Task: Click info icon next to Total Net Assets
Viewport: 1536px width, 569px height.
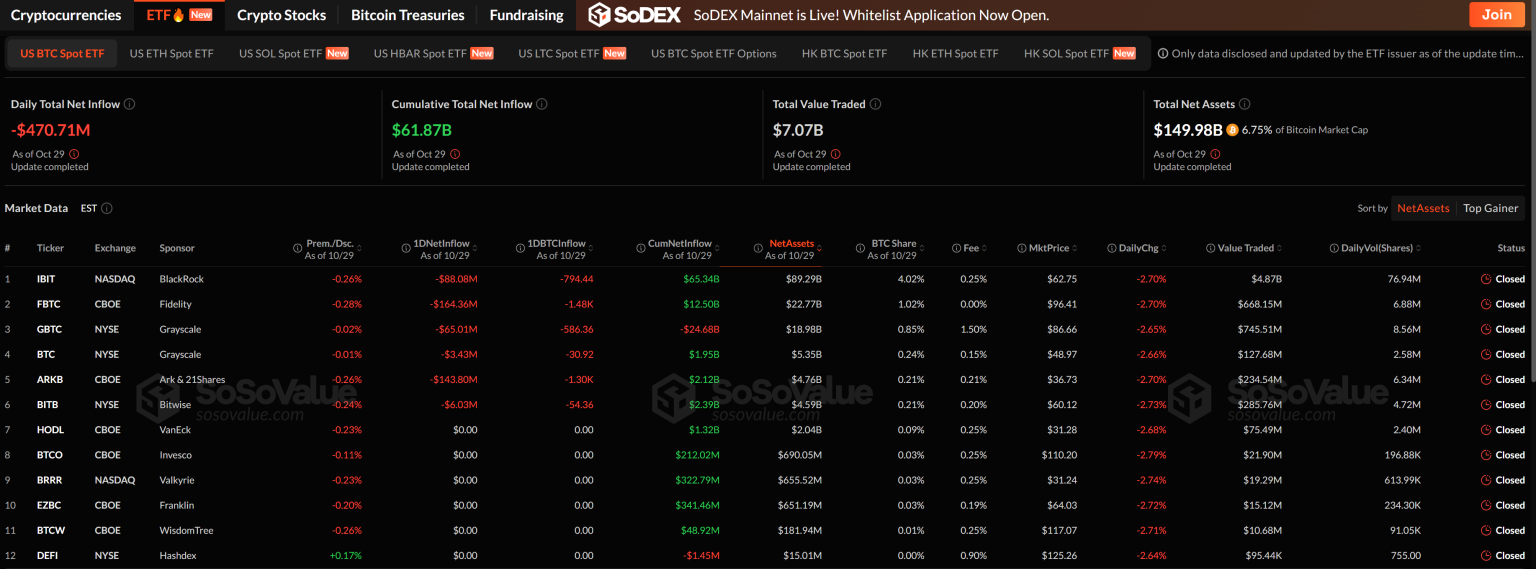Action: (1245, 104)
